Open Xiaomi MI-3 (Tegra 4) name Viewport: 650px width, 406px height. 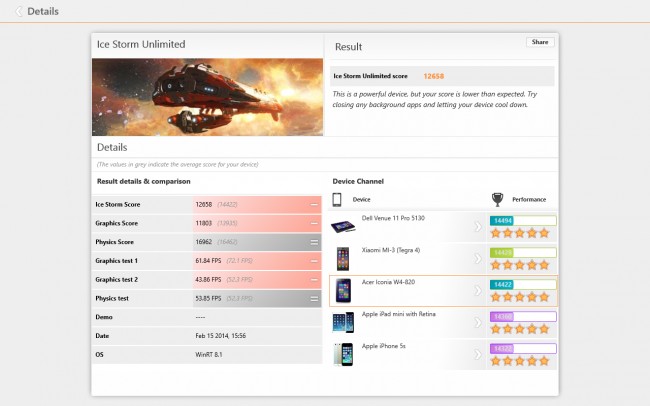pos(391,250)
